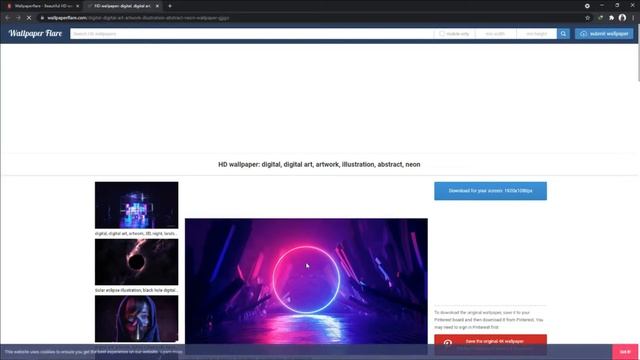Screen dimensions: 640x360
Task: Click the magnifier search button
Action: 563,34
